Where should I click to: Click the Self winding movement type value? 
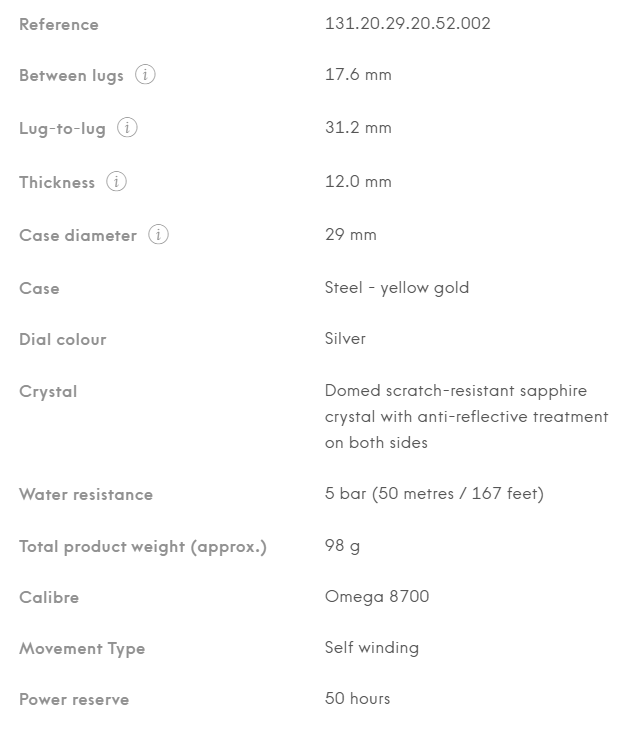(372, 648)
